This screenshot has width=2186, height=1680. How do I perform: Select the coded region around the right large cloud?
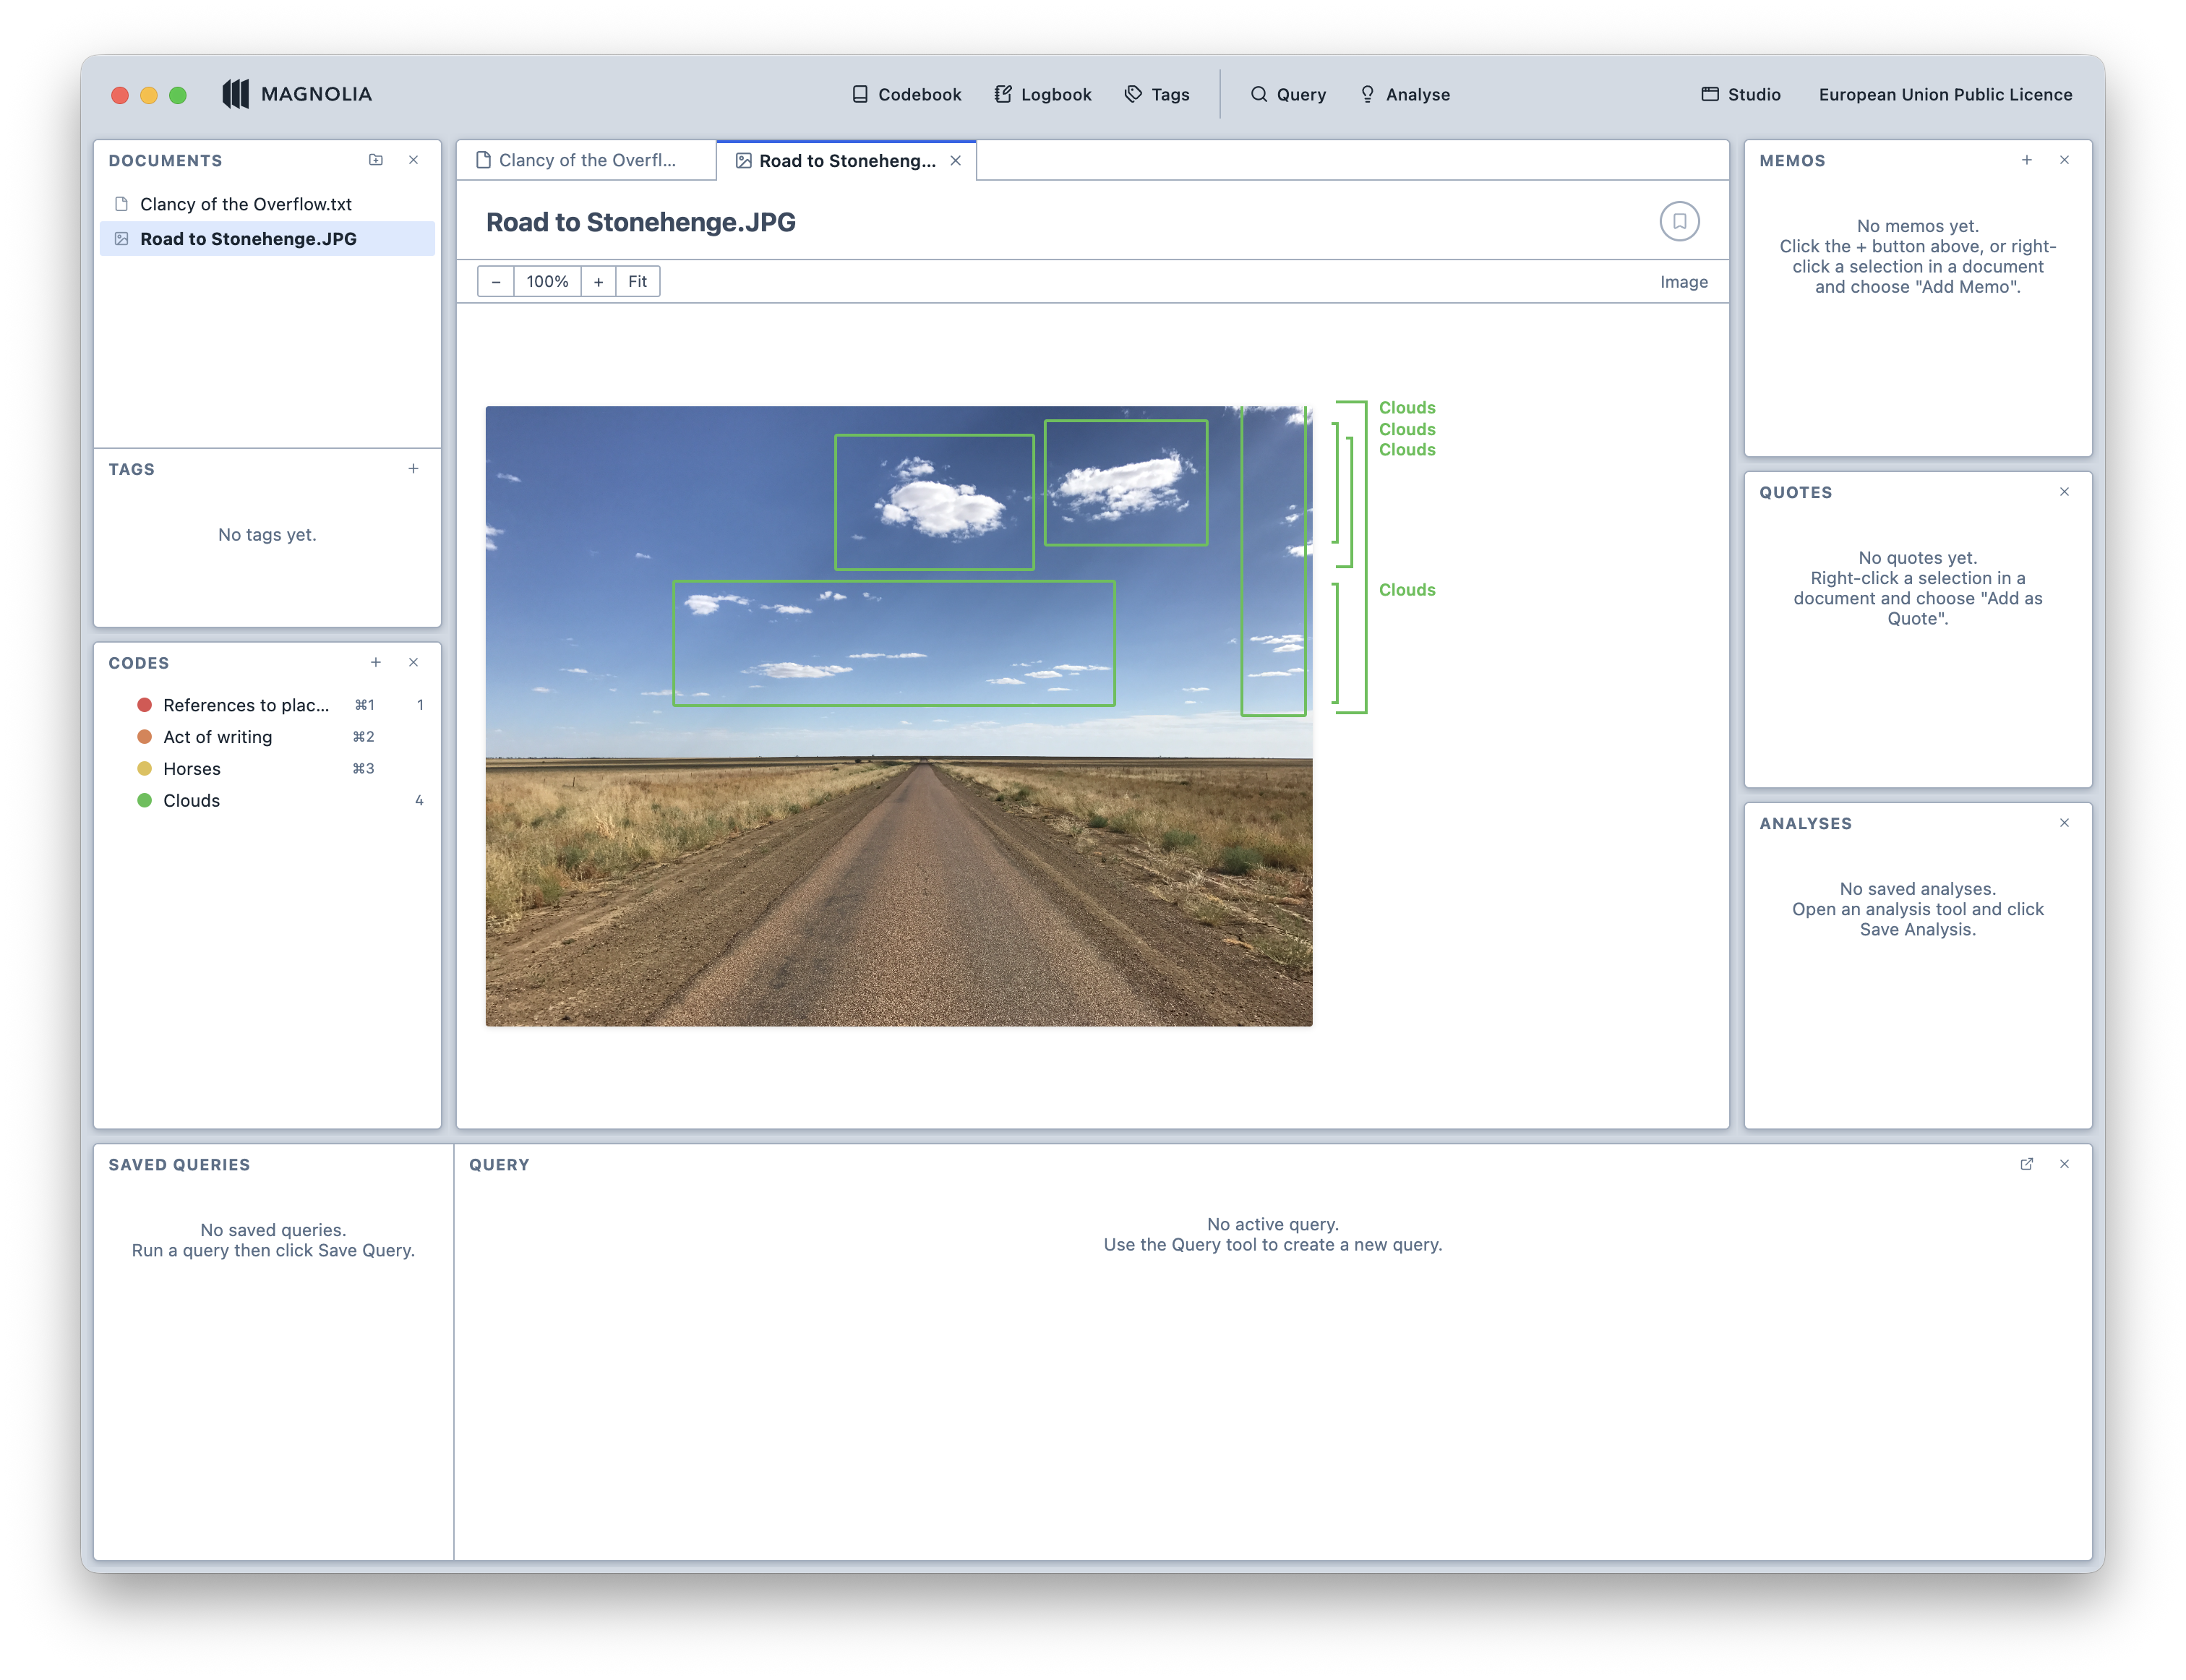tap(1126, 483)
